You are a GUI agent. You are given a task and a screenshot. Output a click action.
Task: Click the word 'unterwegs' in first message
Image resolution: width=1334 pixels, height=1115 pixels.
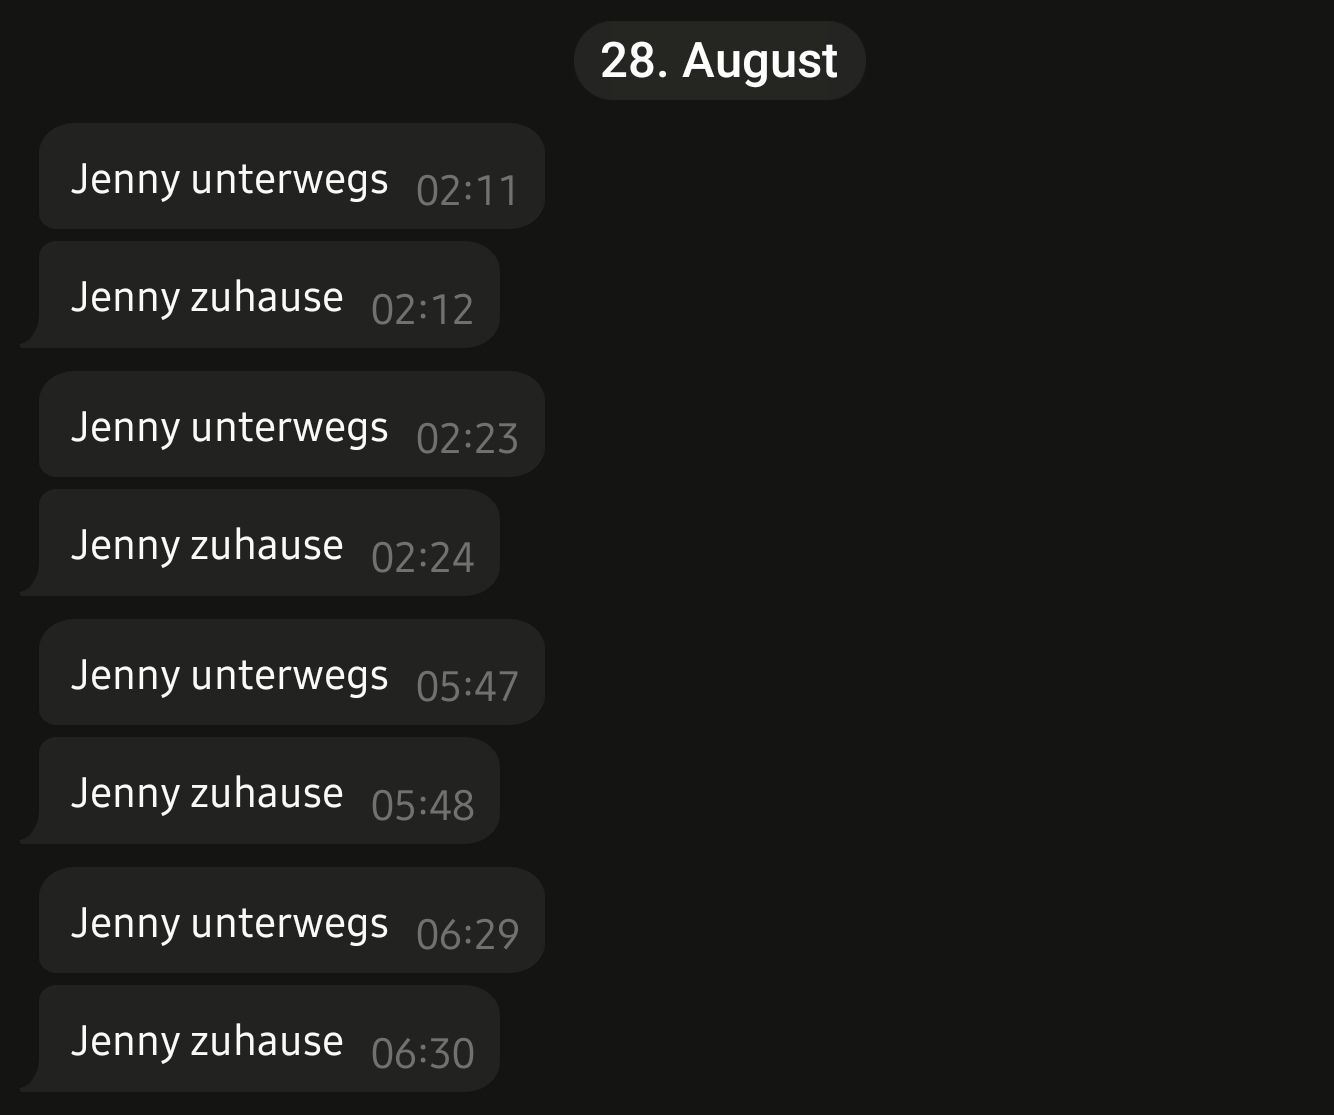point(289,181)
